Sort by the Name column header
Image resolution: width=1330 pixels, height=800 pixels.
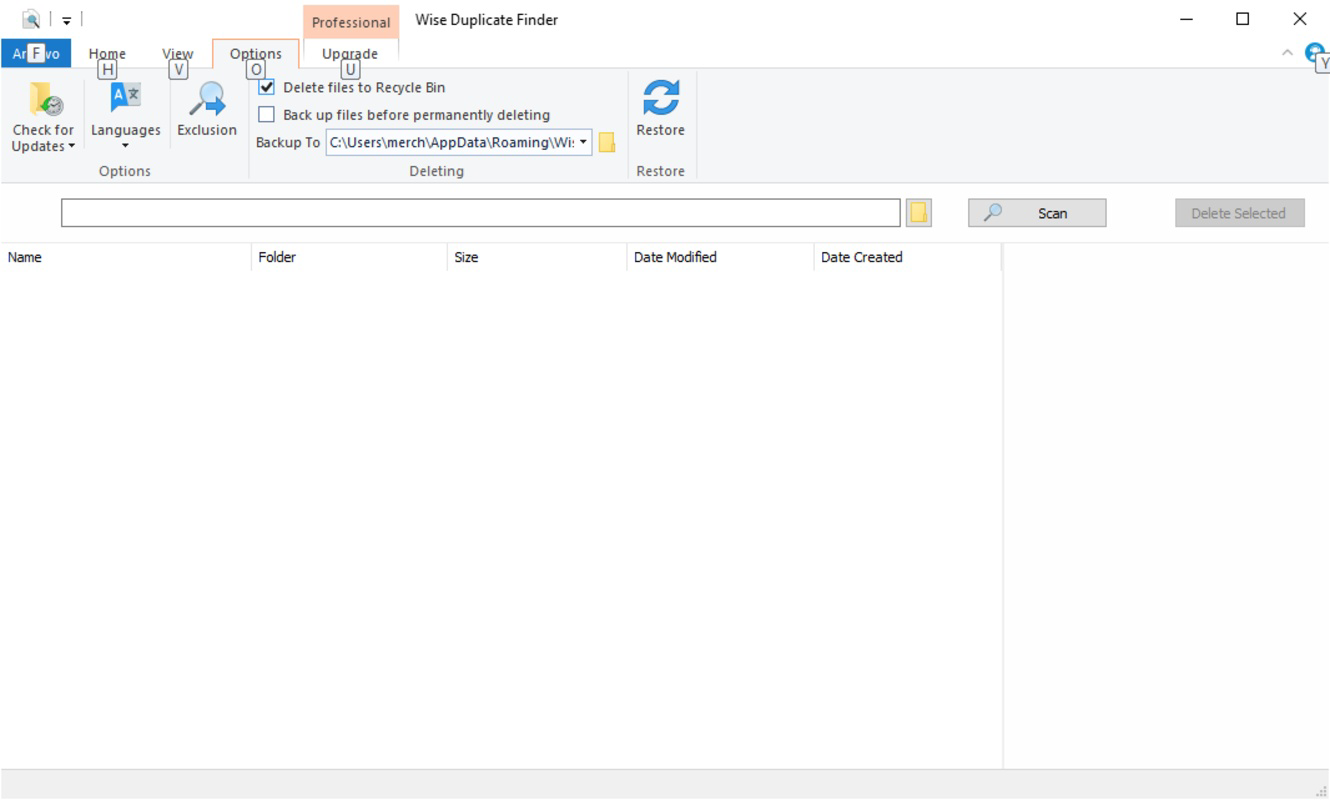click(x=125, y=257)
